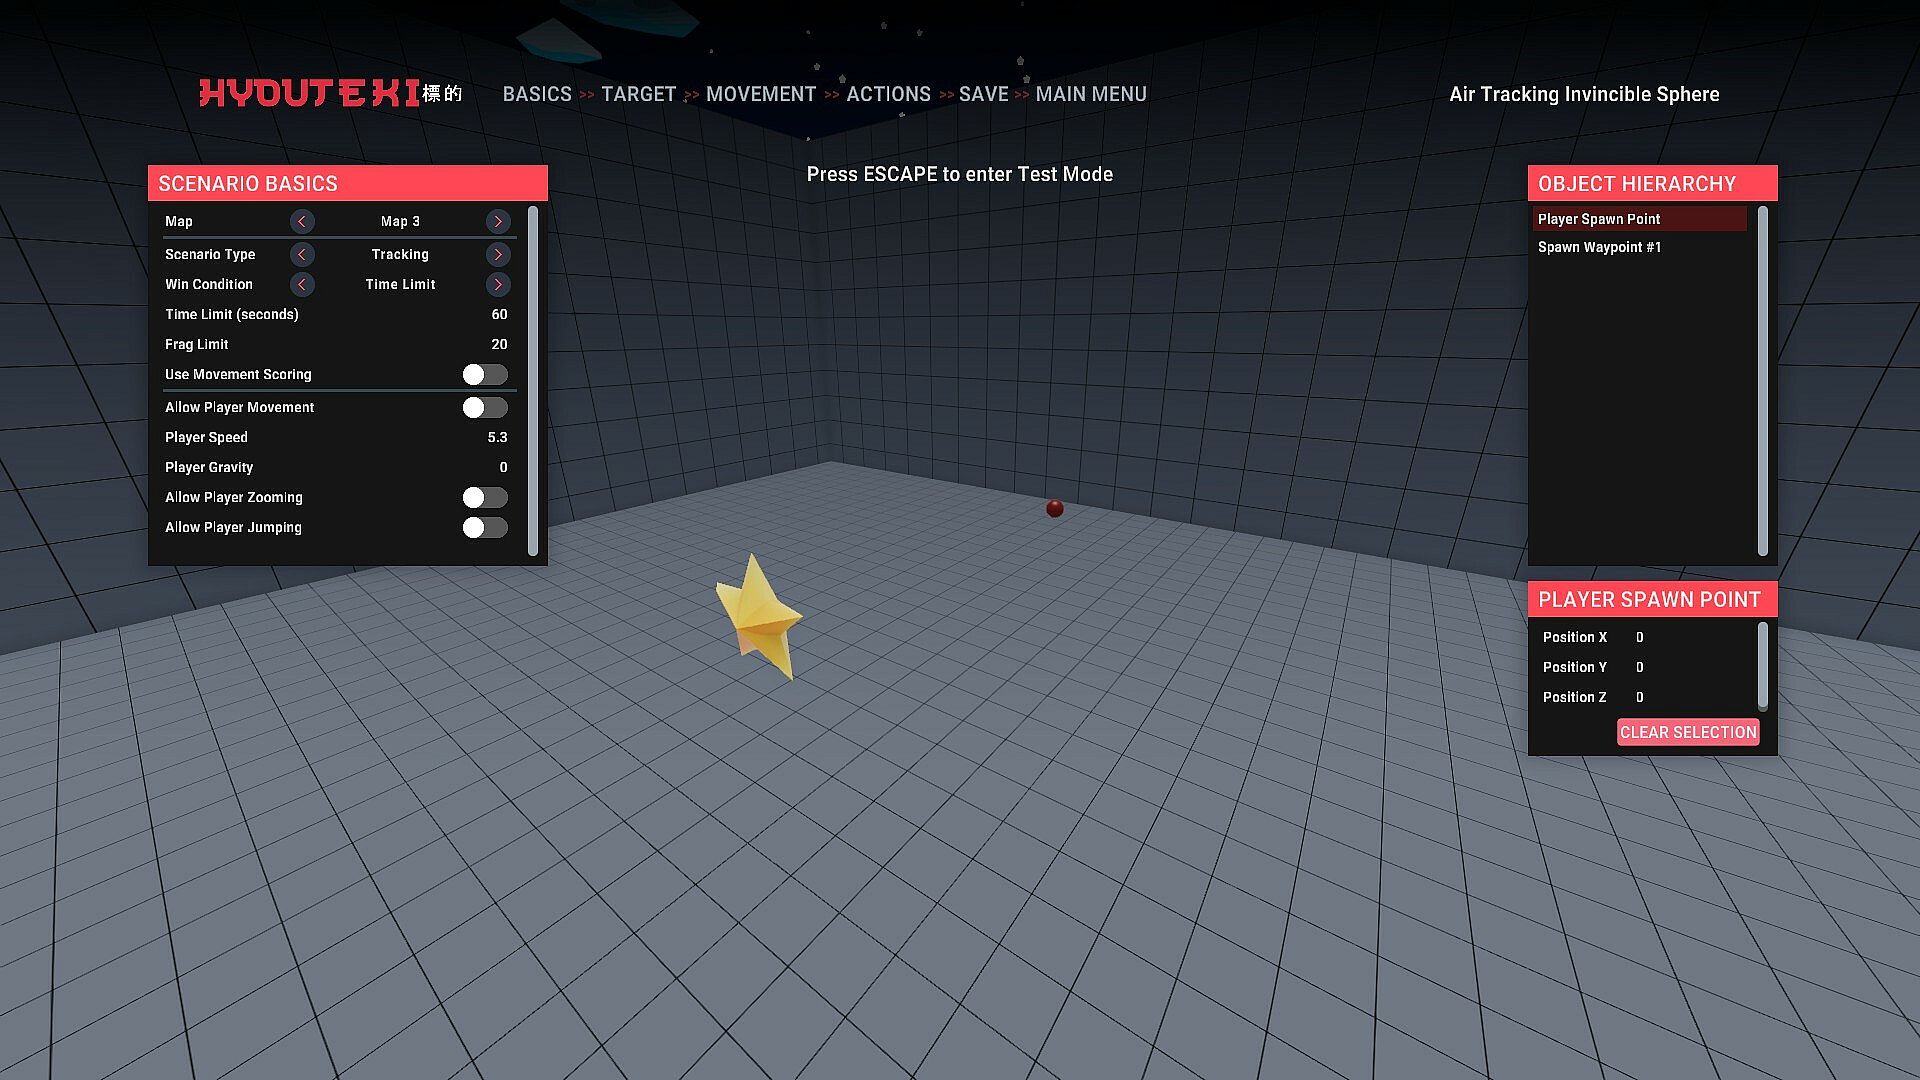Click MAIN MENU link
Screen dimensions: 1920x1080
tap(1090, 94)
